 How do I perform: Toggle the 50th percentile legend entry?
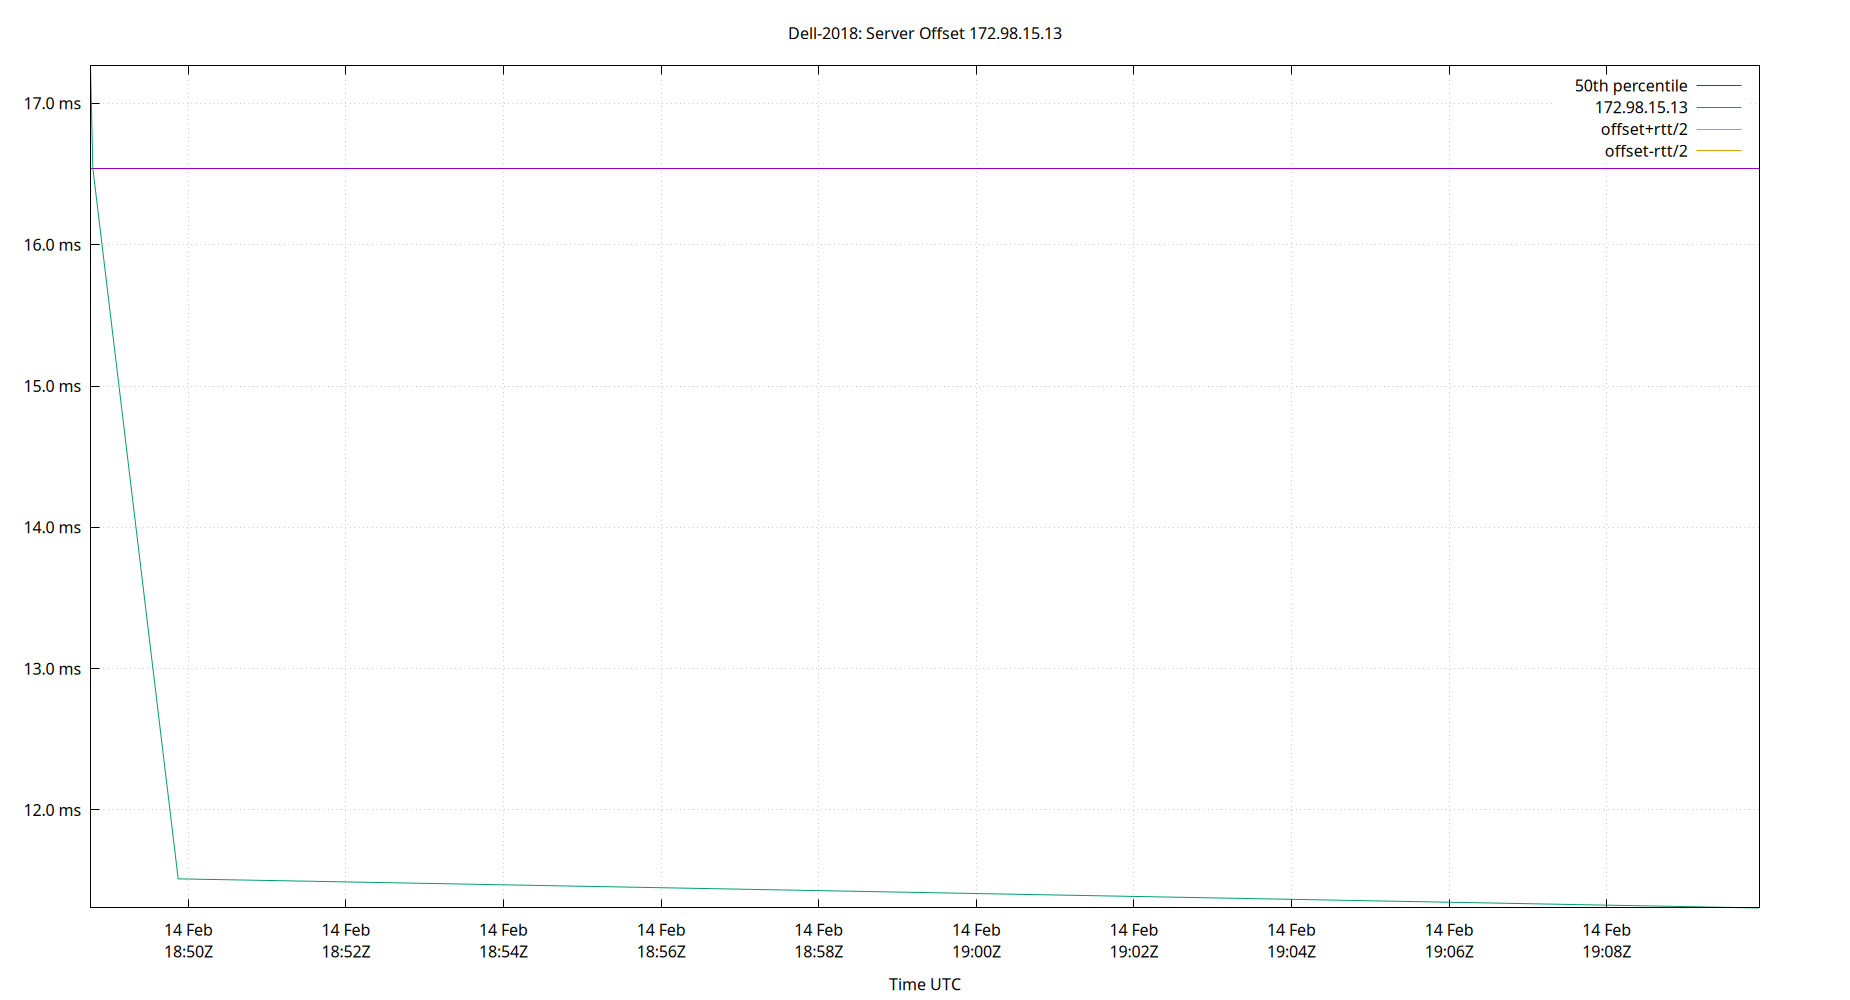tap(1630, 85)
